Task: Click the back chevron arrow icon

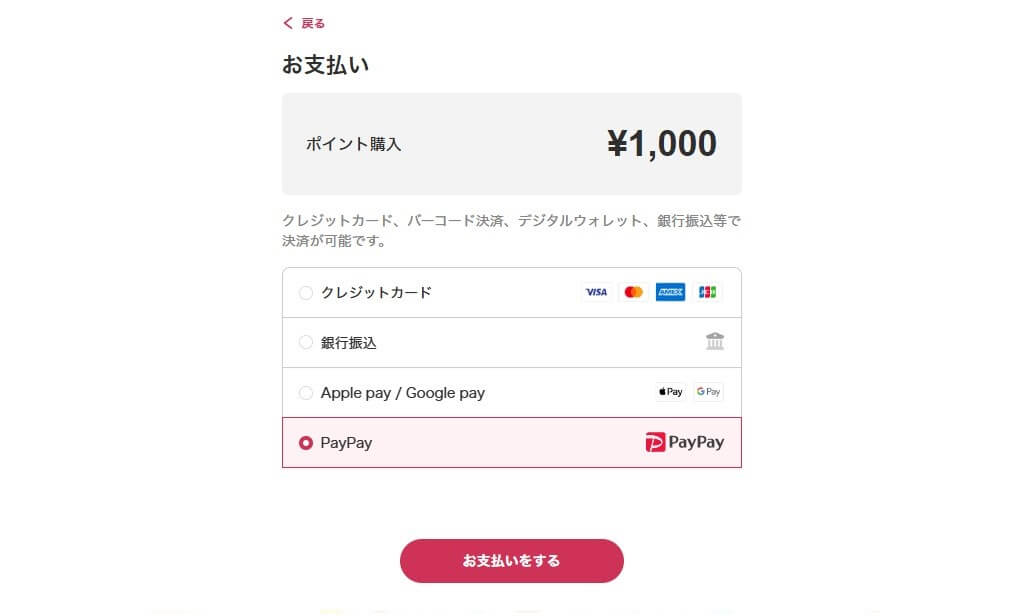Action: point(288,23)
